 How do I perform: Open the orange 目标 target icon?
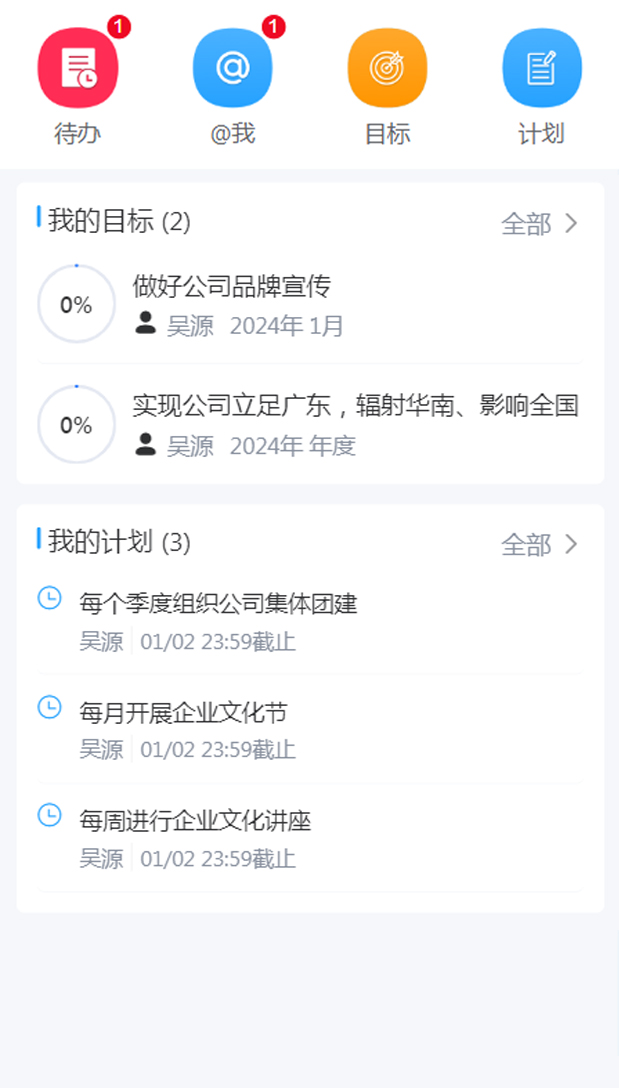click(x=387, y=68)
